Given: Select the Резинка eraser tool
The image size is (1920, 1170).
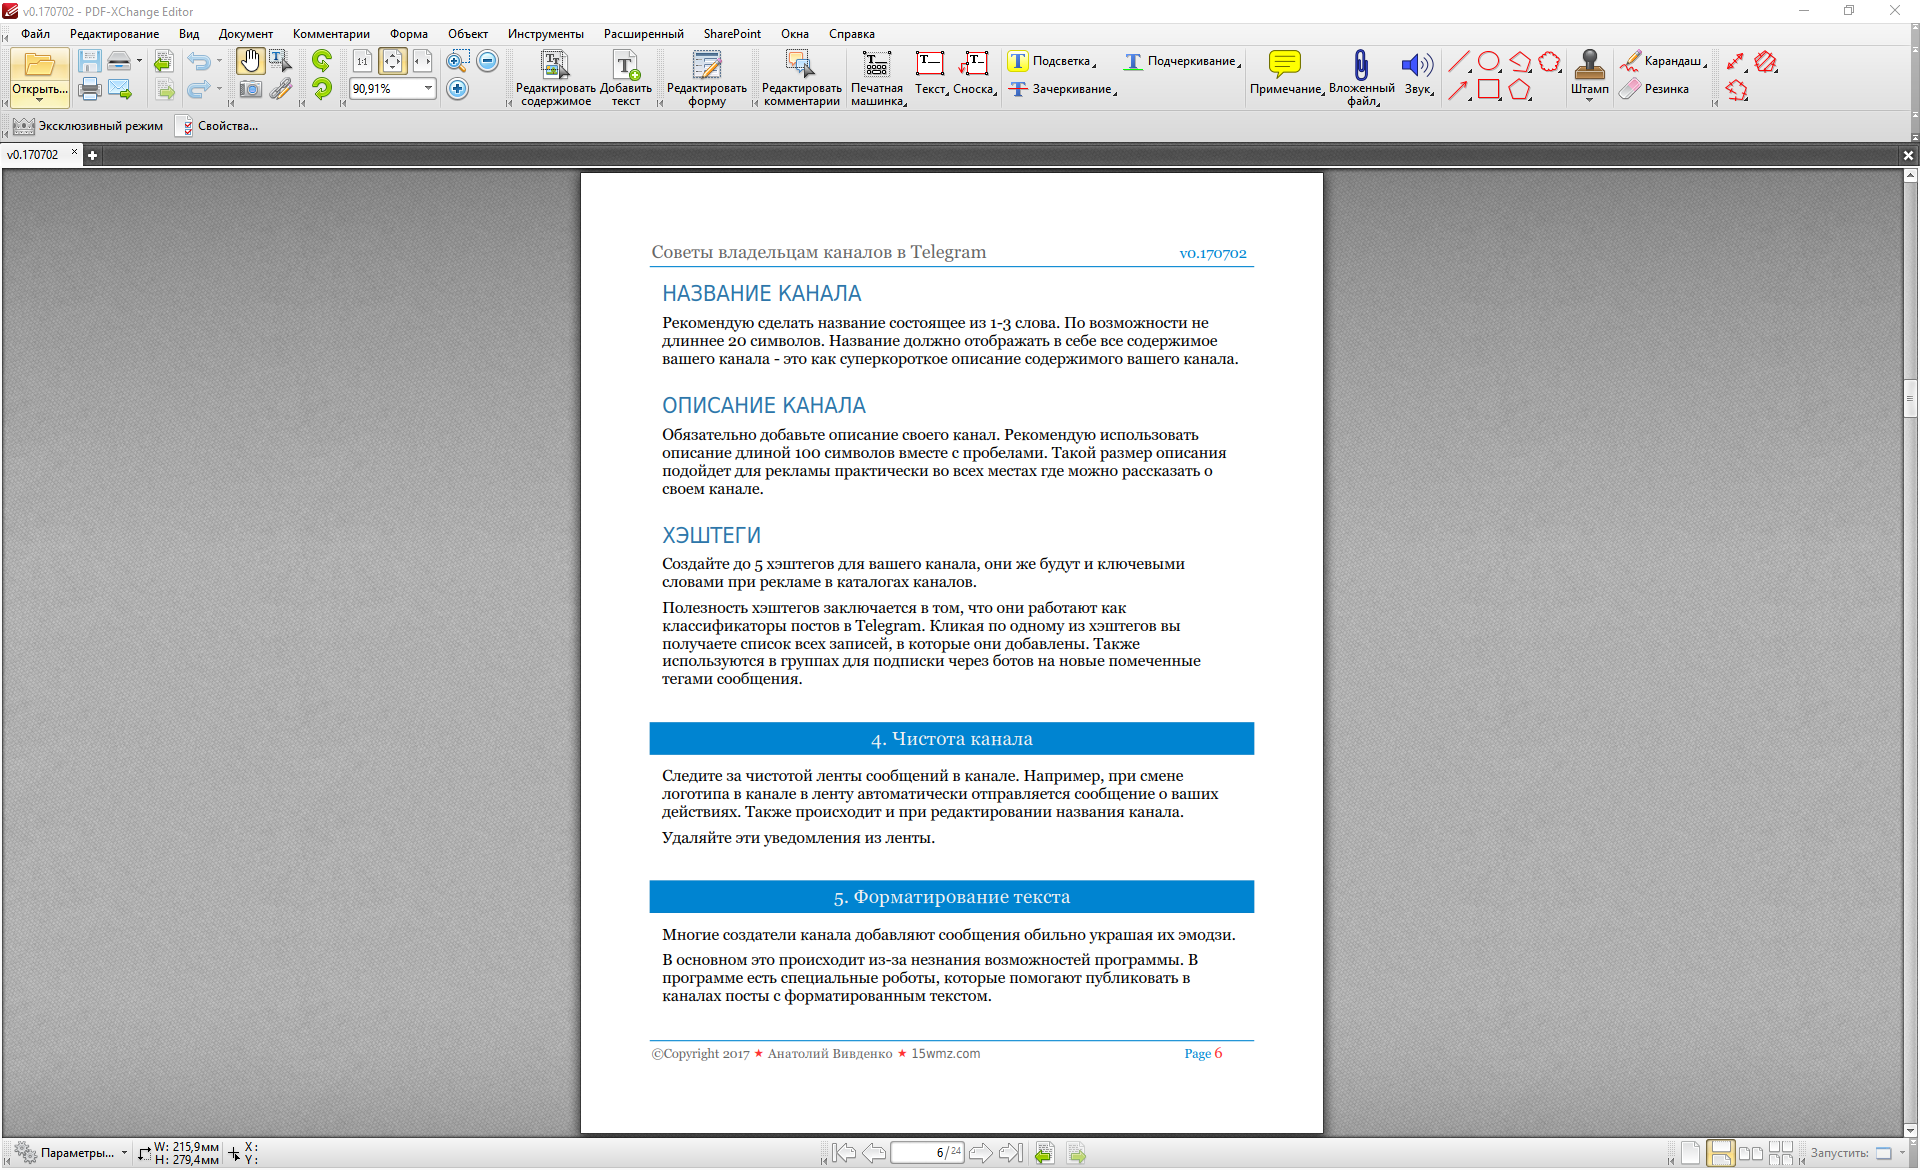Looking at the screenshot, I should [x=1655, y=89].
